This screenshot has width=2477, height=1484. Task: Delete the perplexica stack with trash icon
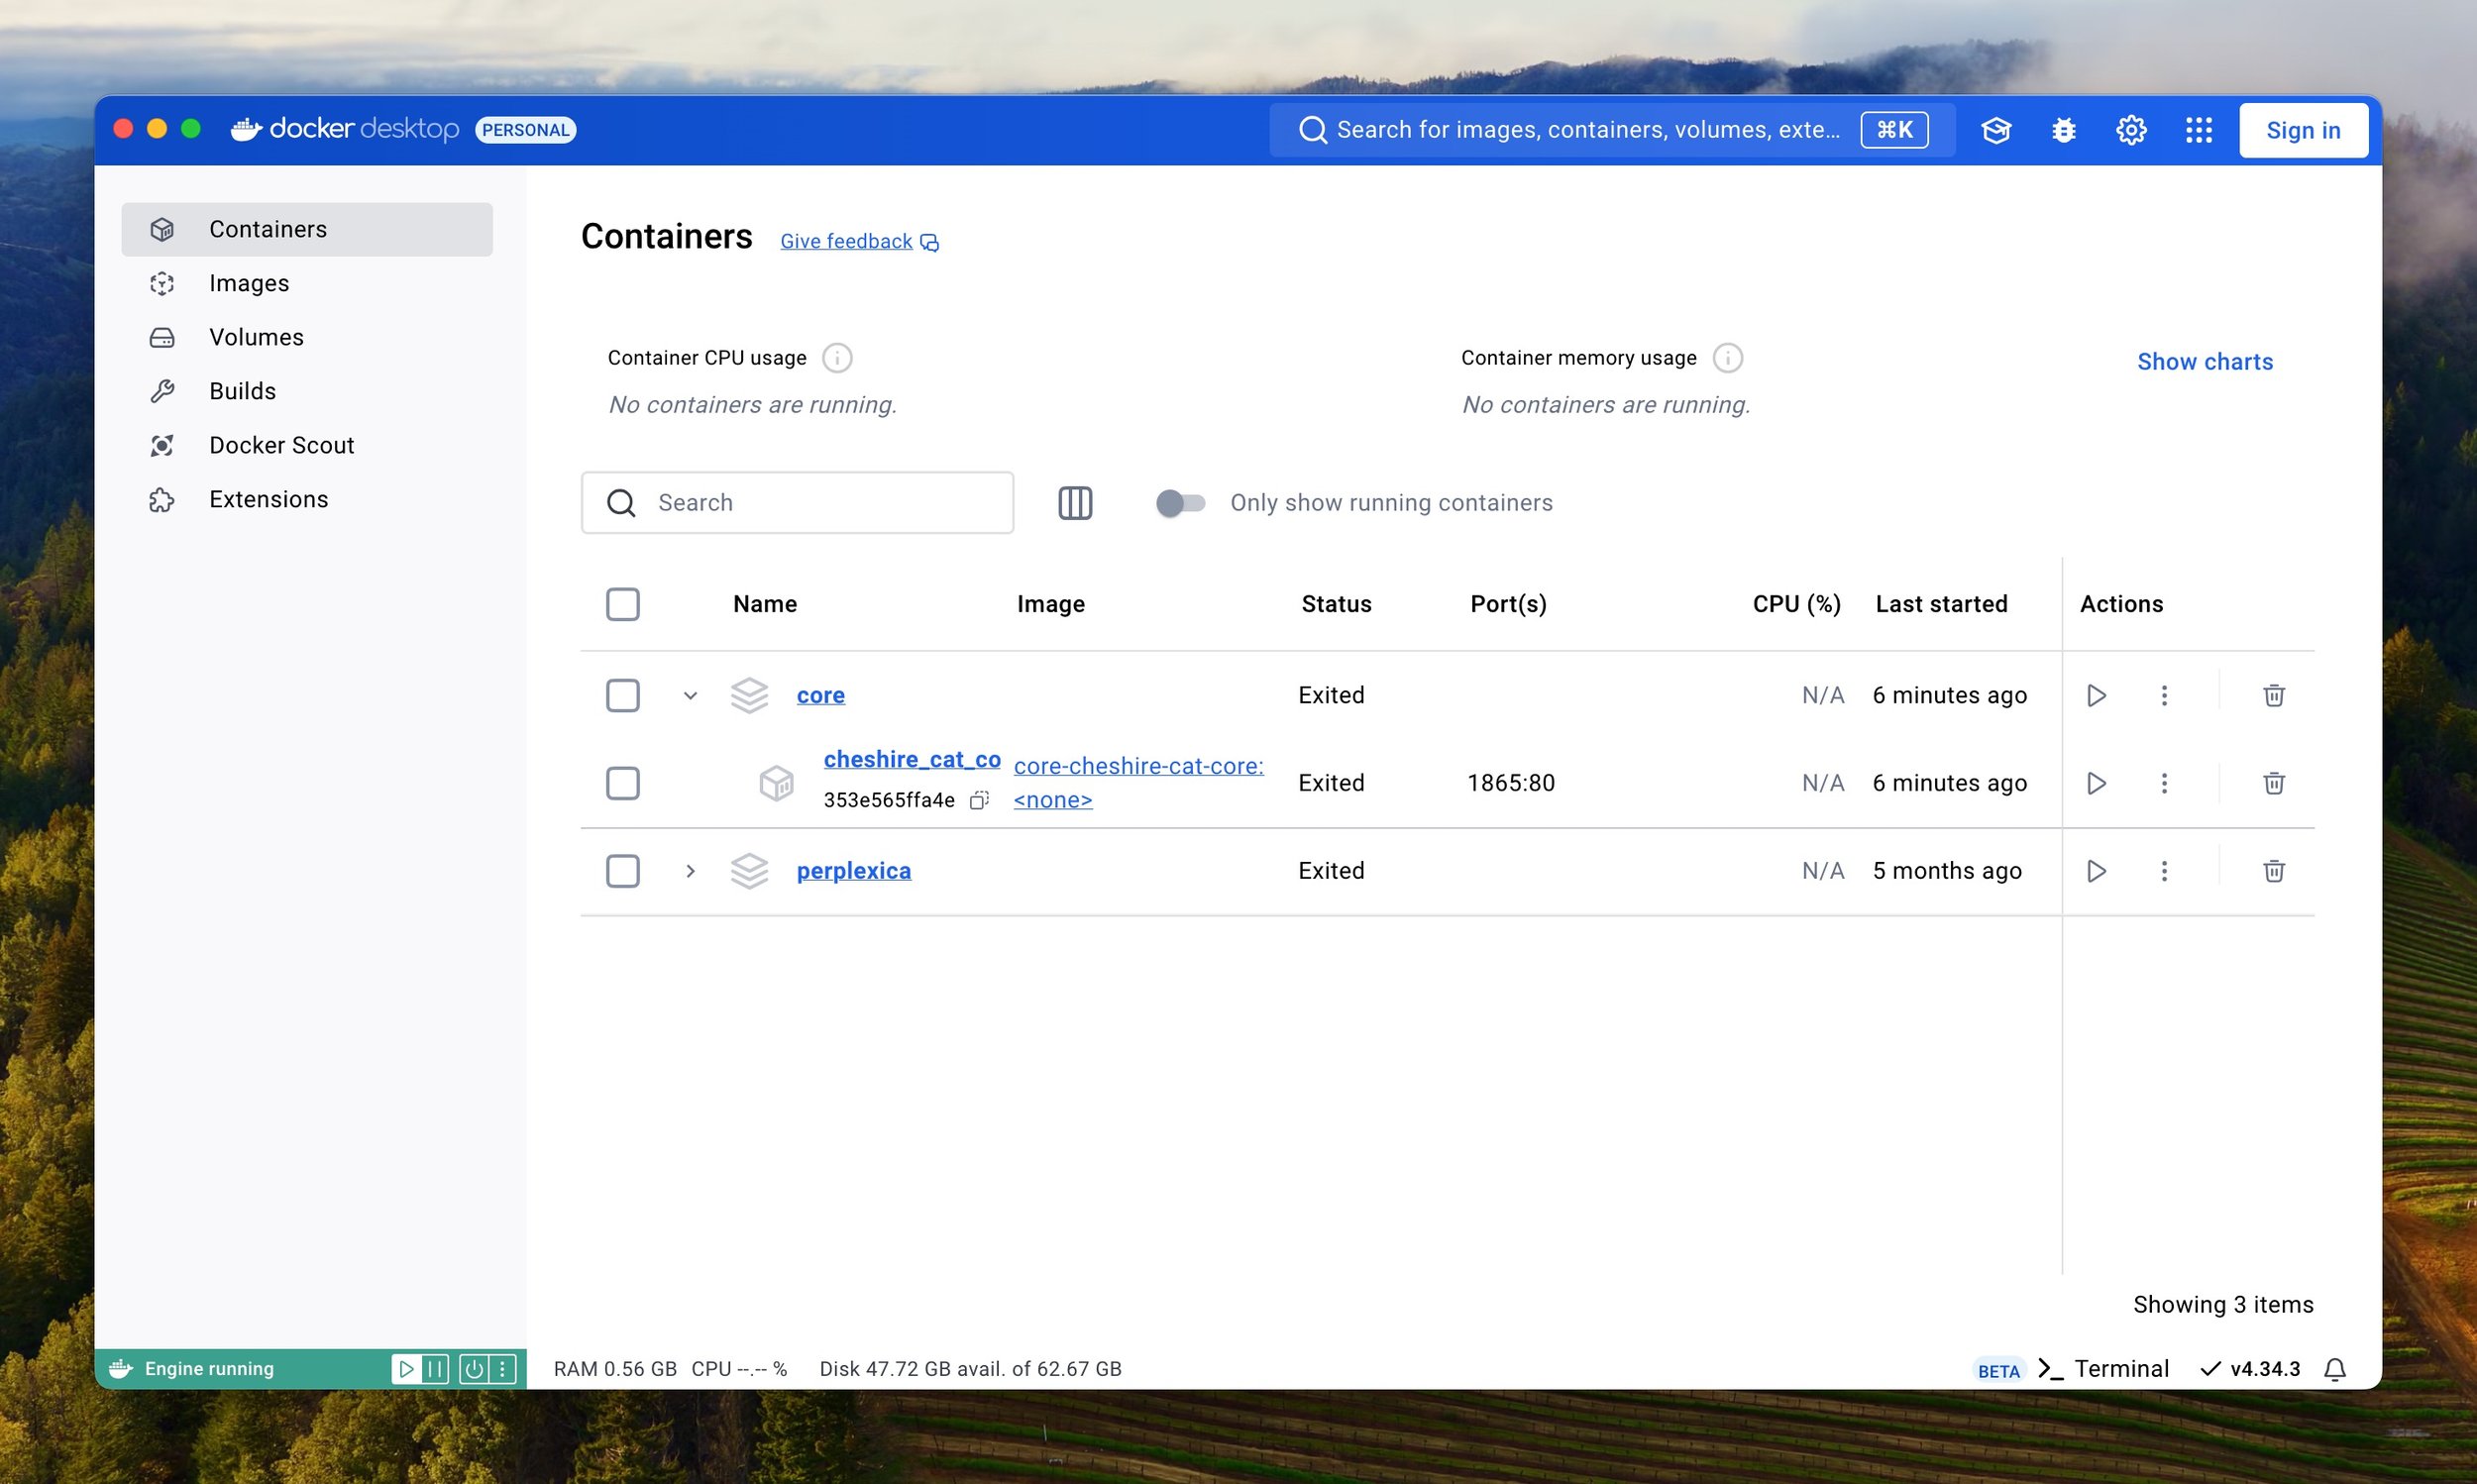pyautogui.click(x=2274, y=871)
